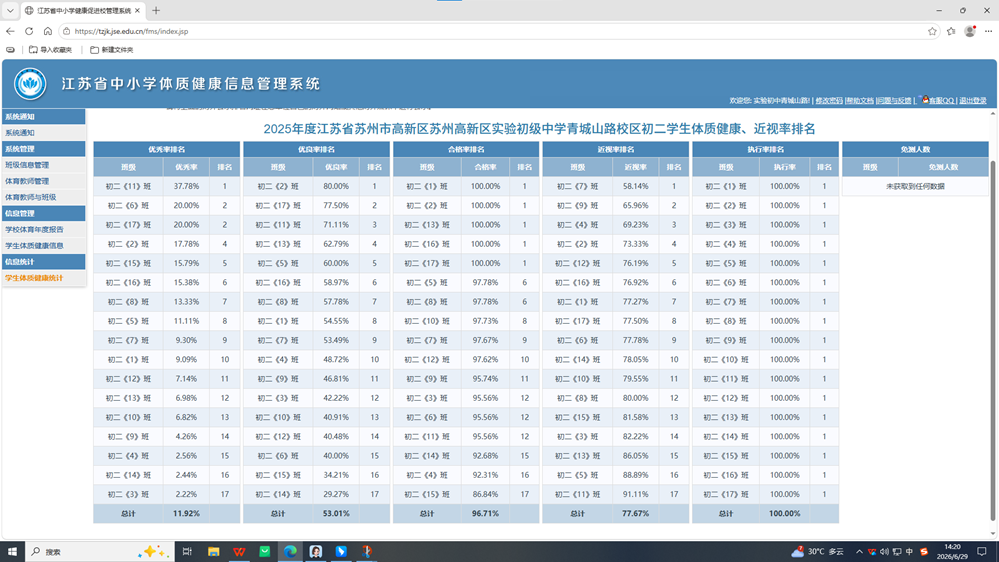Click the 未获取到任何数据 message
This screenshot has width=999, height=562.
tap(916, 186)
